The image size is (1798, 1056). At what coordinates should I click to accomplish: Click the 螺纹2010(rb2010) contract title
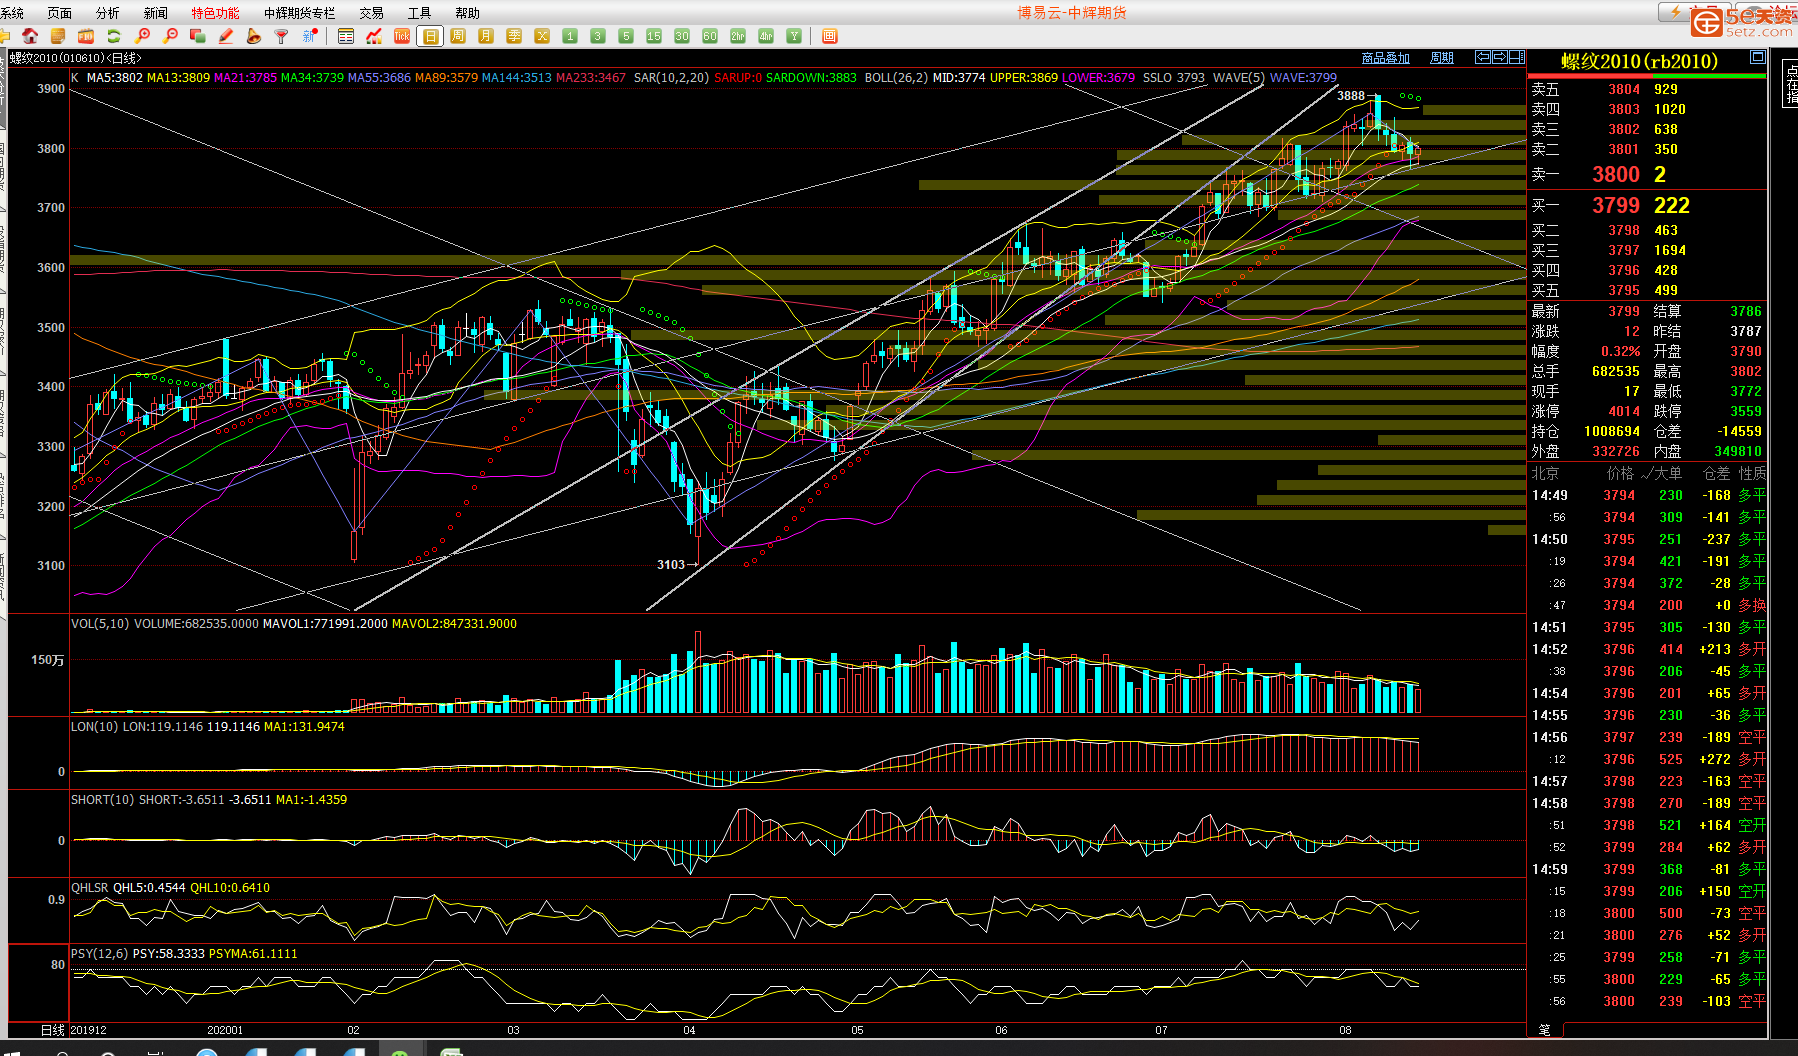click(x=1640, y=62)
